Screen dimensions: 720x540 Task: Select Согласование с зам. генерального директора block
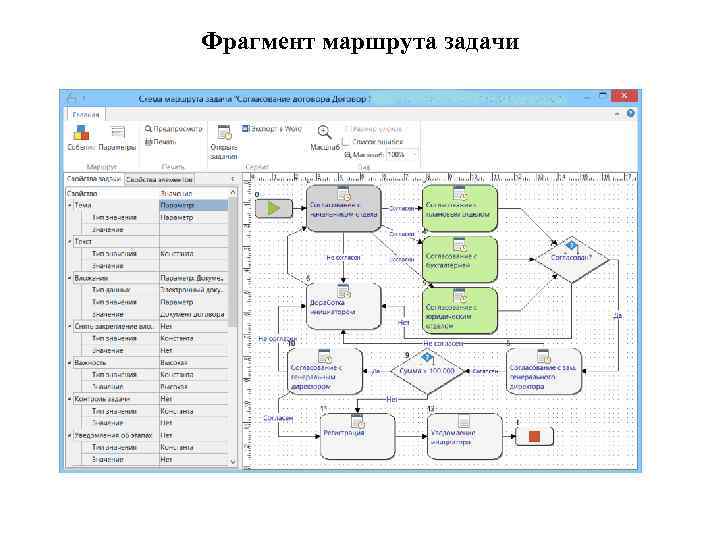[543, 371]
